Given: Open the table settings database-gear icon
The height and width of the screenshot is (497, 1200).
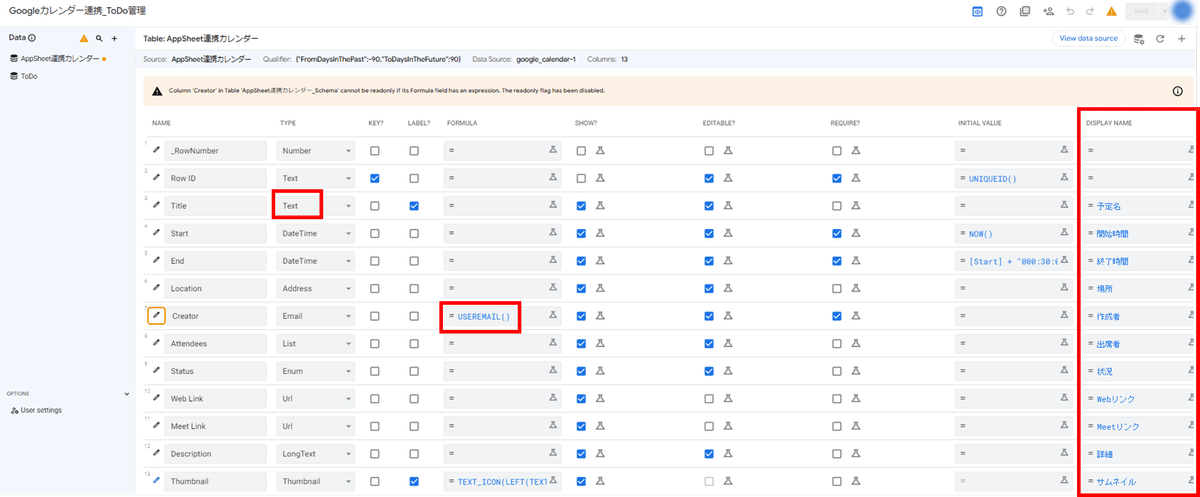Looking at the screenshot, I should click(x=1138, y=38).
